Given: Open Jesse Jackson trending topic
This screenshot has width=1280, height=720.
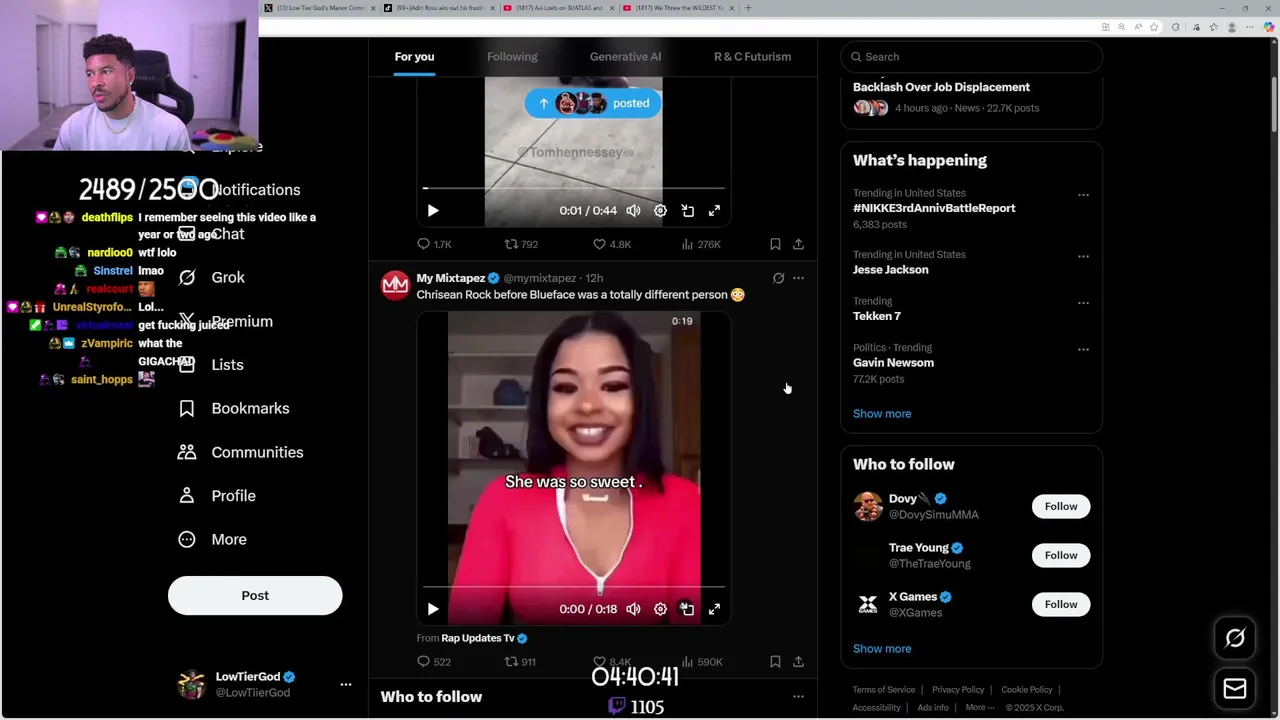Looking at the screenshot, I should click(x=890, y=270).
